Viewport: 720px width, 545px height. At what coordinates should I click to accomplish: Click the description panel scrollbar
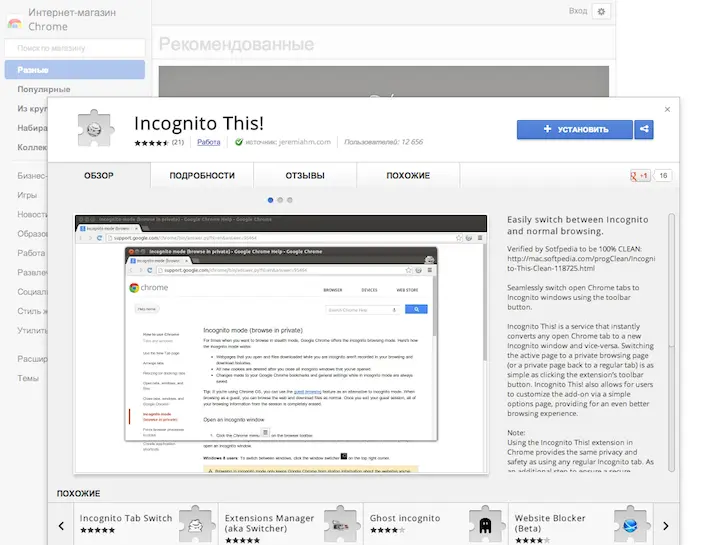tap(671, 342)
